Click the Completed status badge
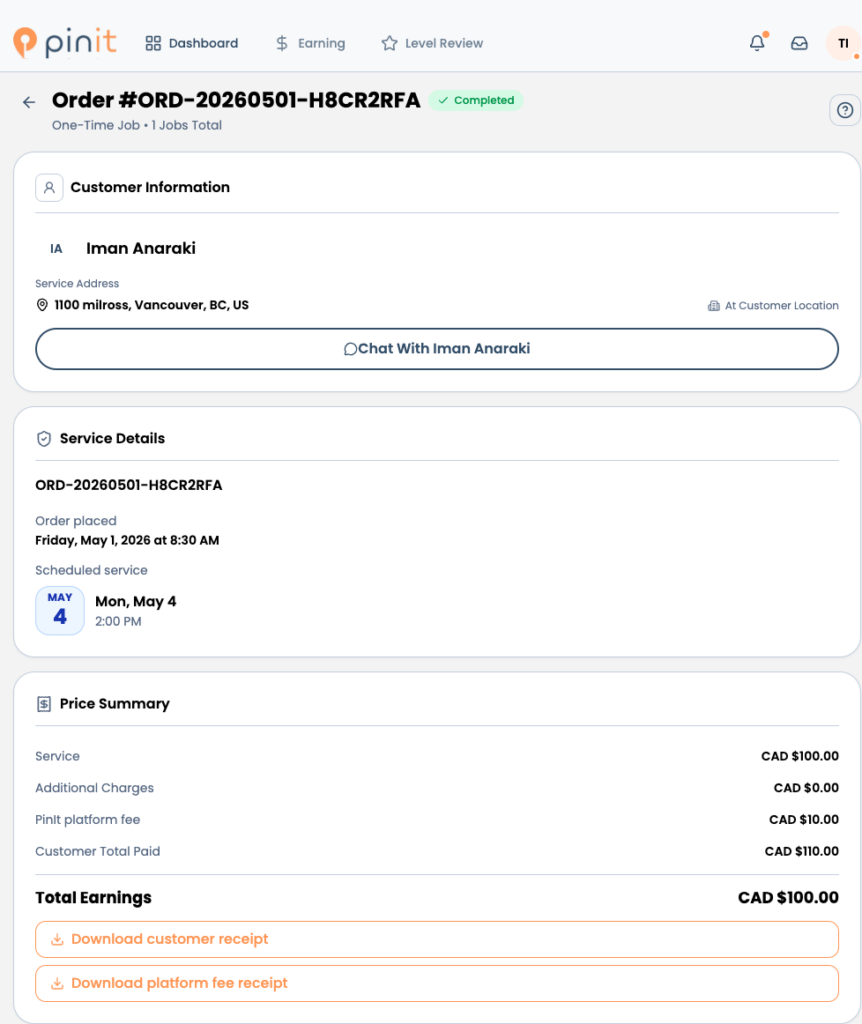The image size is (862, 1024). pyautogui.click(x=476, y=100)
